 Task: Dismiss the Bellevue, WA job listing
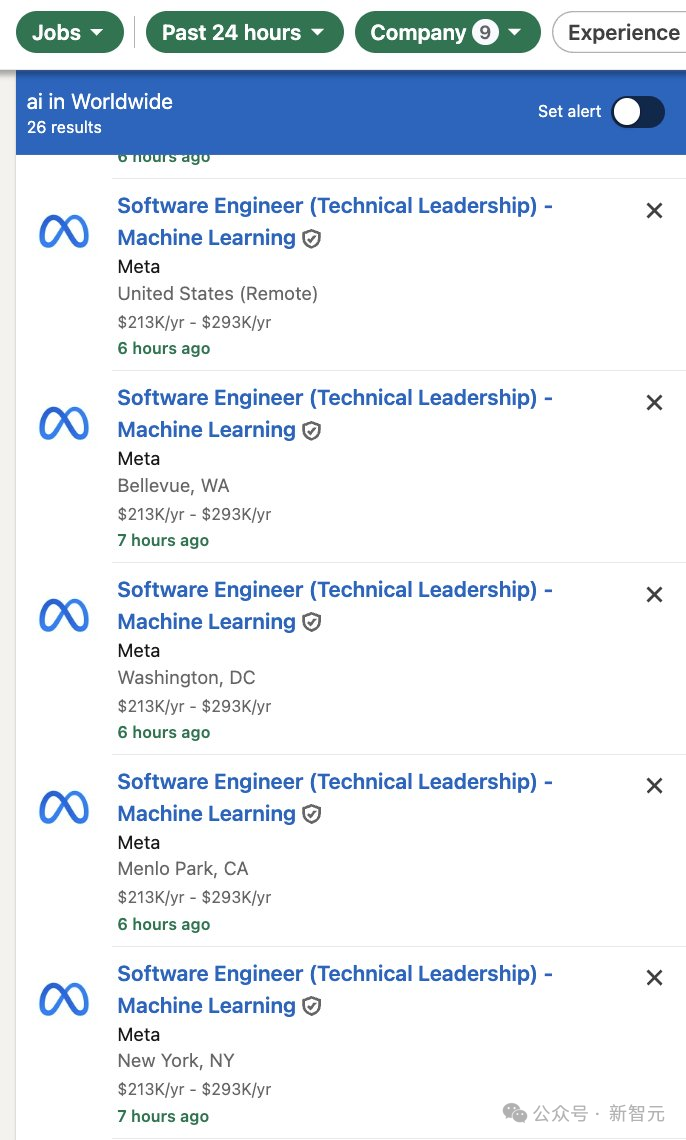[x=654, y=403]
